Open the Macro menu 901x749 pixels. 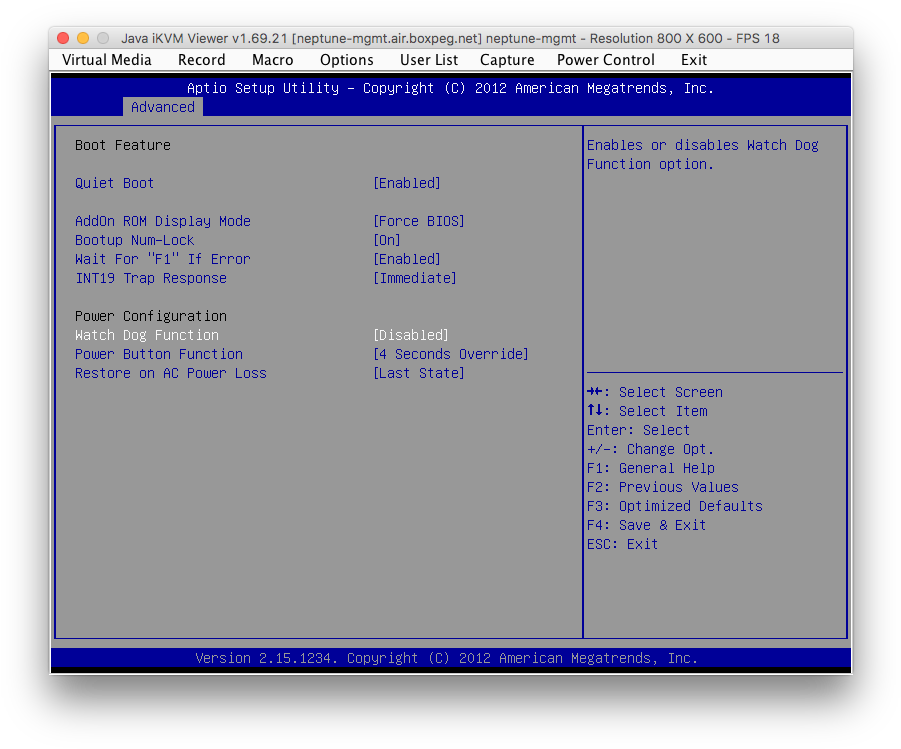273,60
